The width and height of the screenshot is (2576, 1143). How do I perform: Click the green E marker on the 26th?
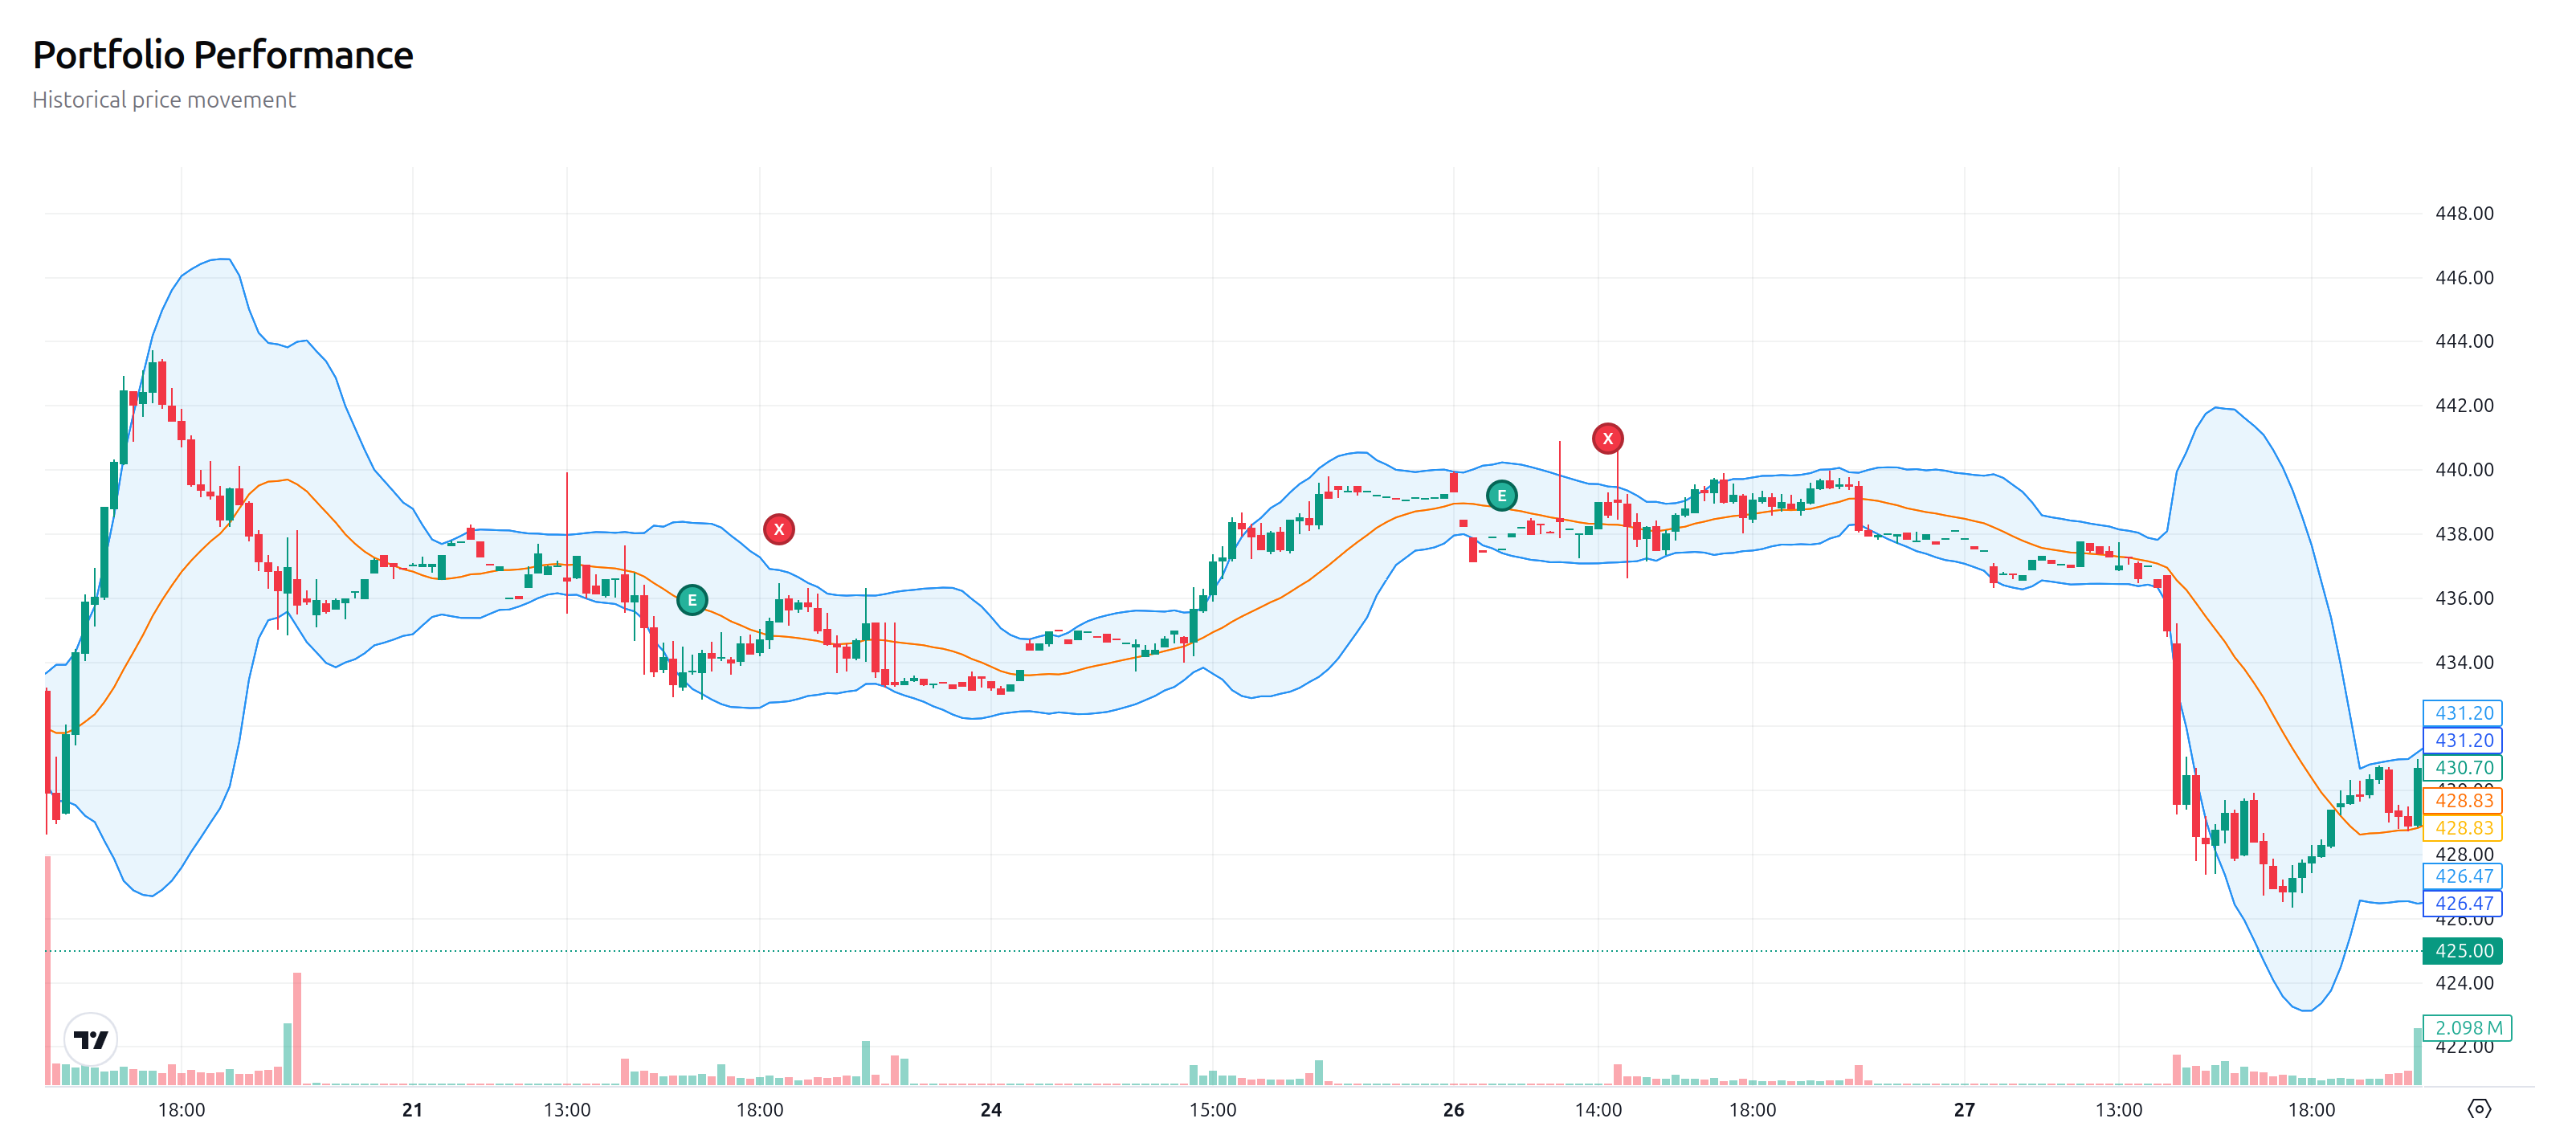(1501, 495)
